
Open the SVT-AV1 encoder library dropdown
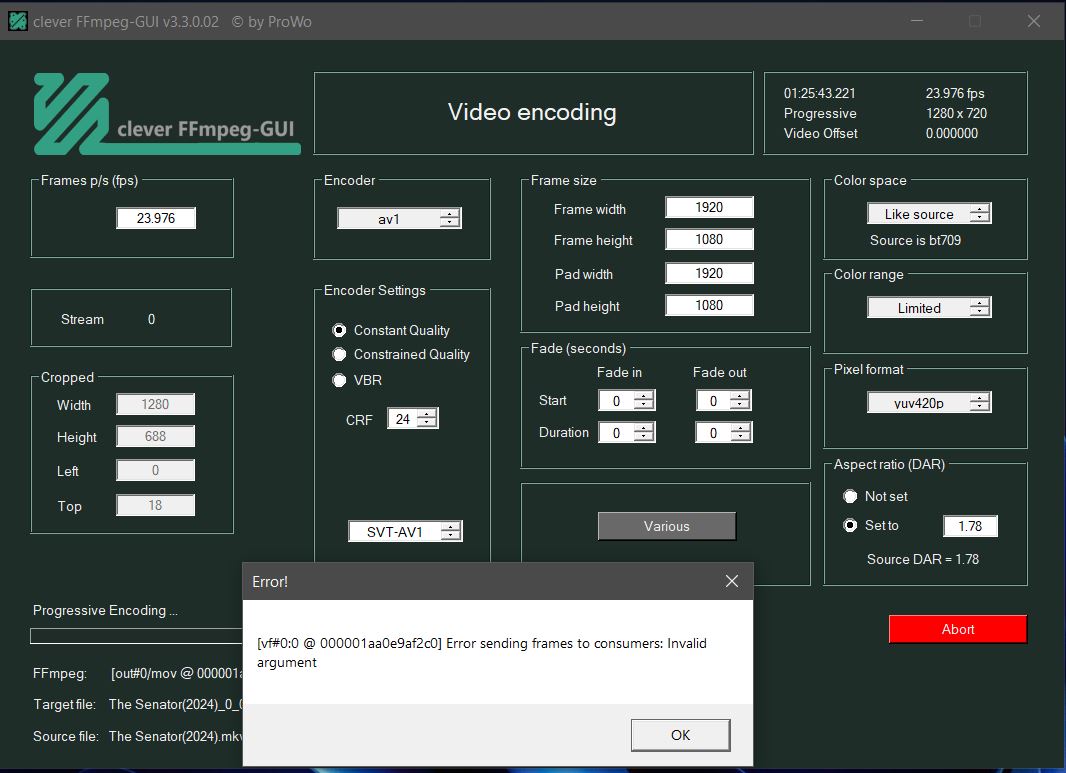pyautogui.click(x=405, y=531)
